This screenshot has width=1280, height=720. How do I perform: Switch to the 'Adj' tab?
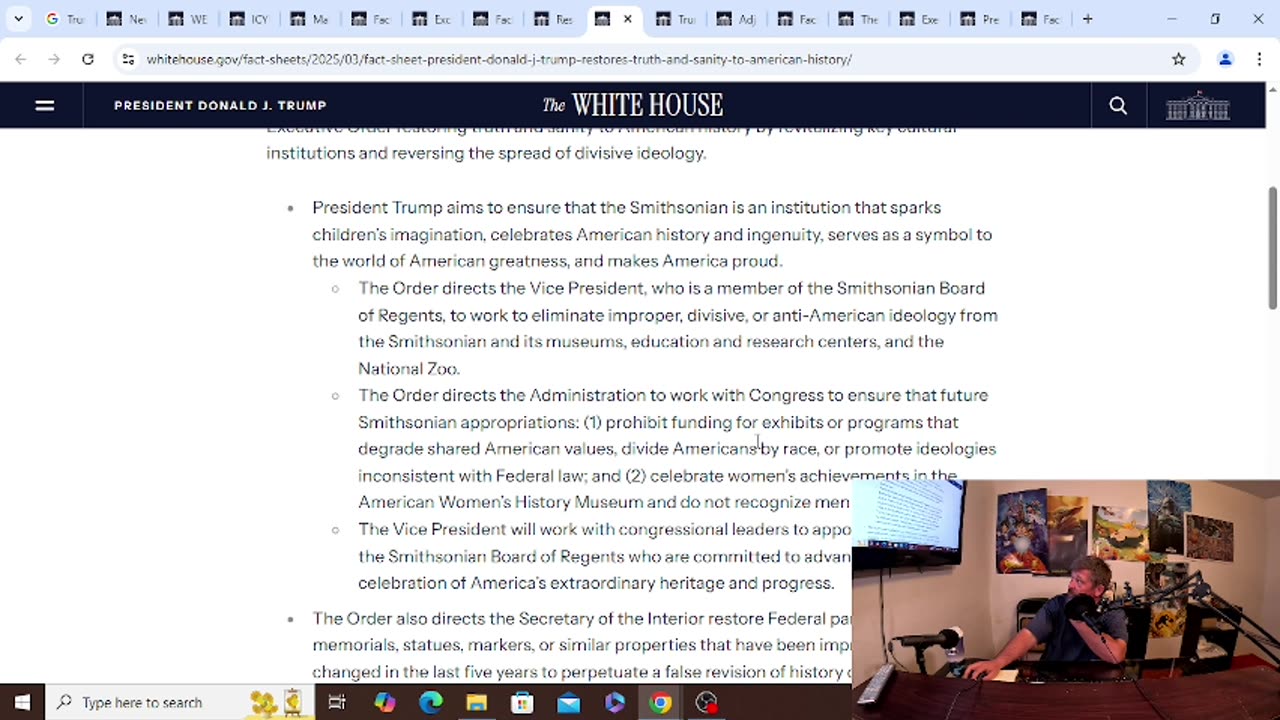(x=737, y=19)
